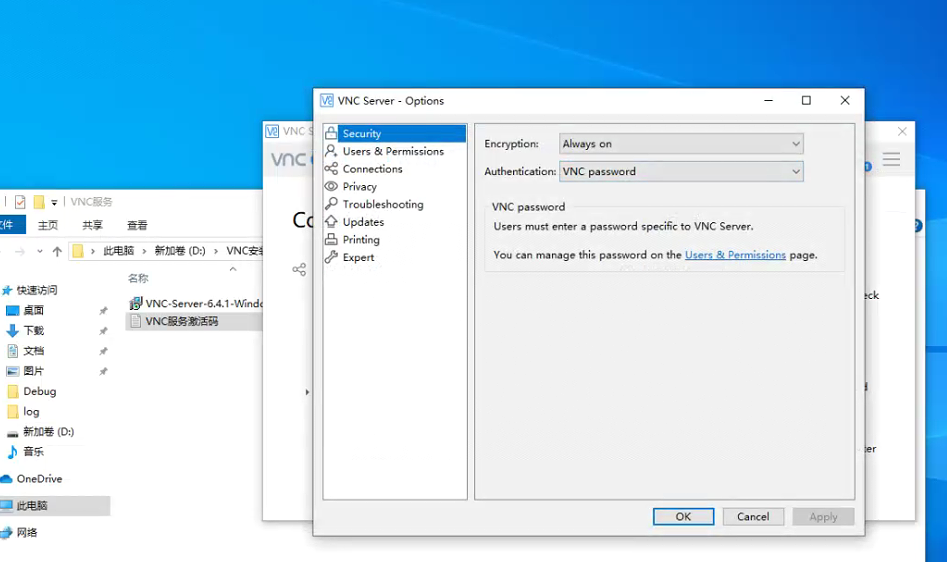
Task: Open 图片 in Explorer sidebar
Action: 33,371
